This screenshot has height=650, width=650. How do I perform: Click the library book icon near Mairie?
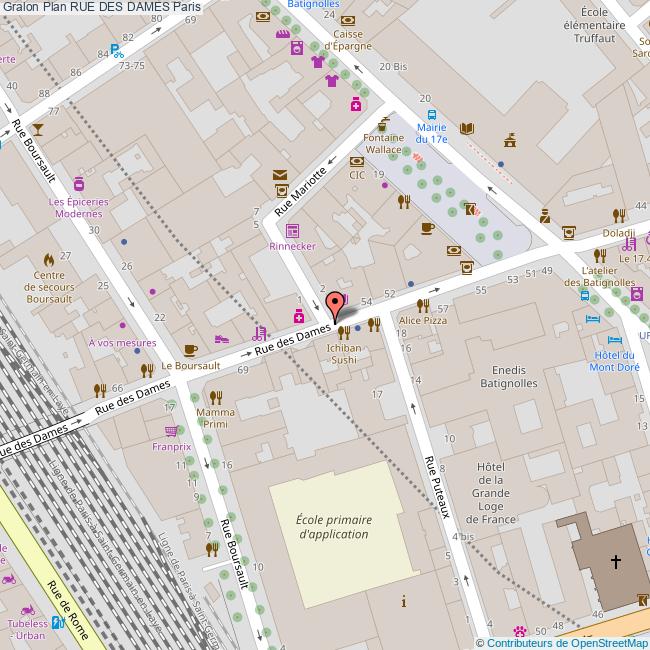[466, 128]
